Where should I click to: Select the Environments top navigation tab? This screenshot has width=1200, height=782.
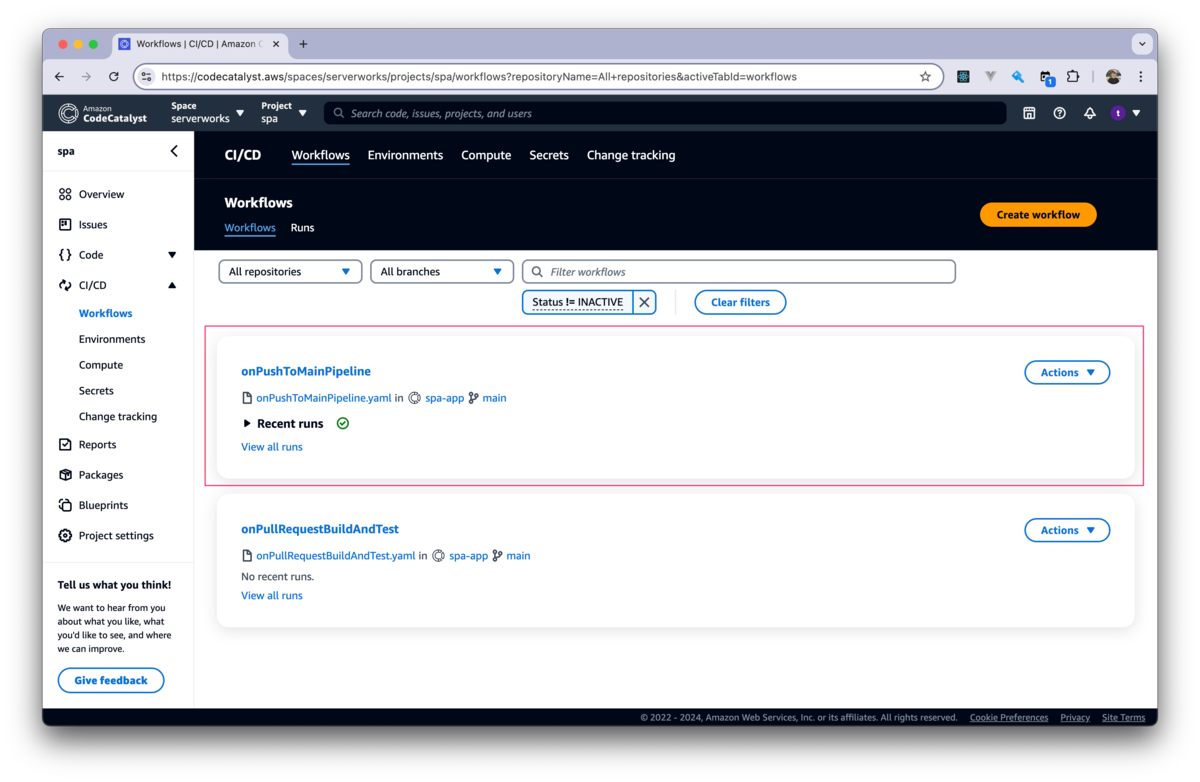click(x=405, y=155)
